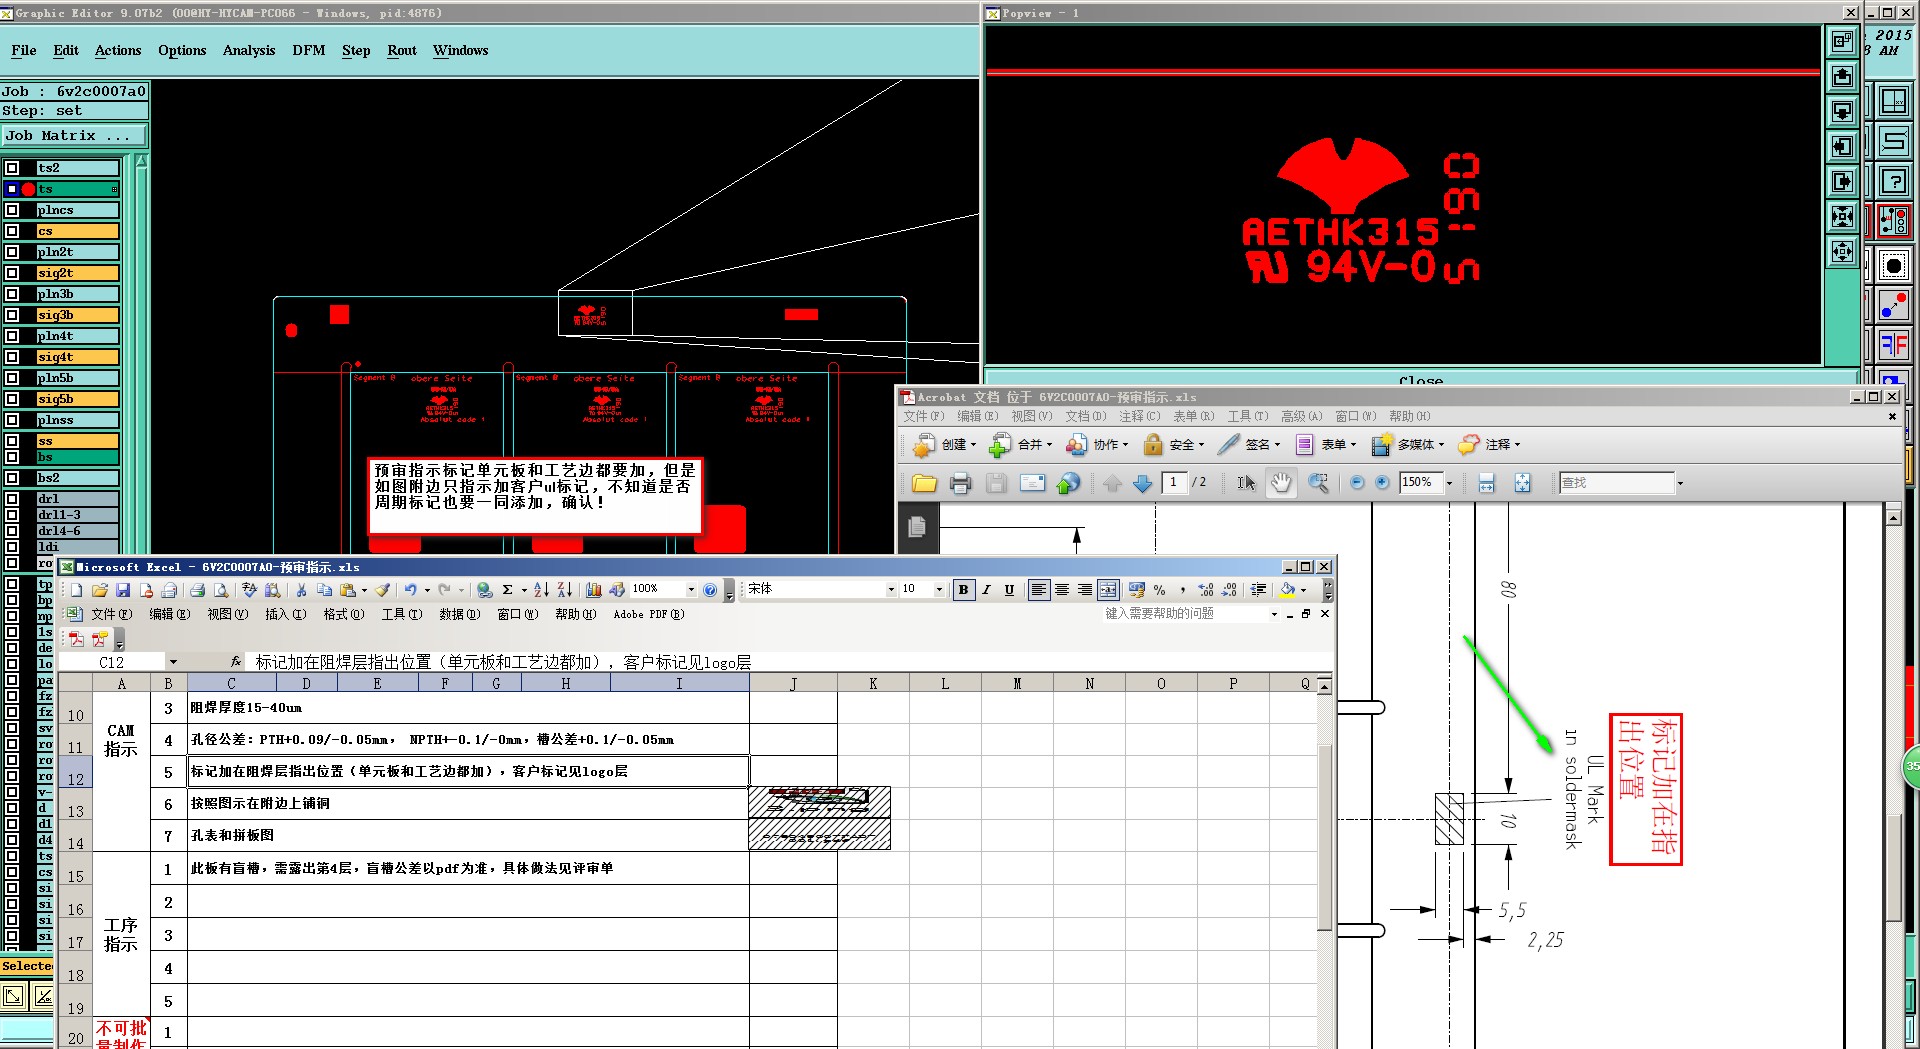The image size is (1920, 1049).
Task: Click the Acrobat zoom out minus icon
Action: coord(1357,483)
